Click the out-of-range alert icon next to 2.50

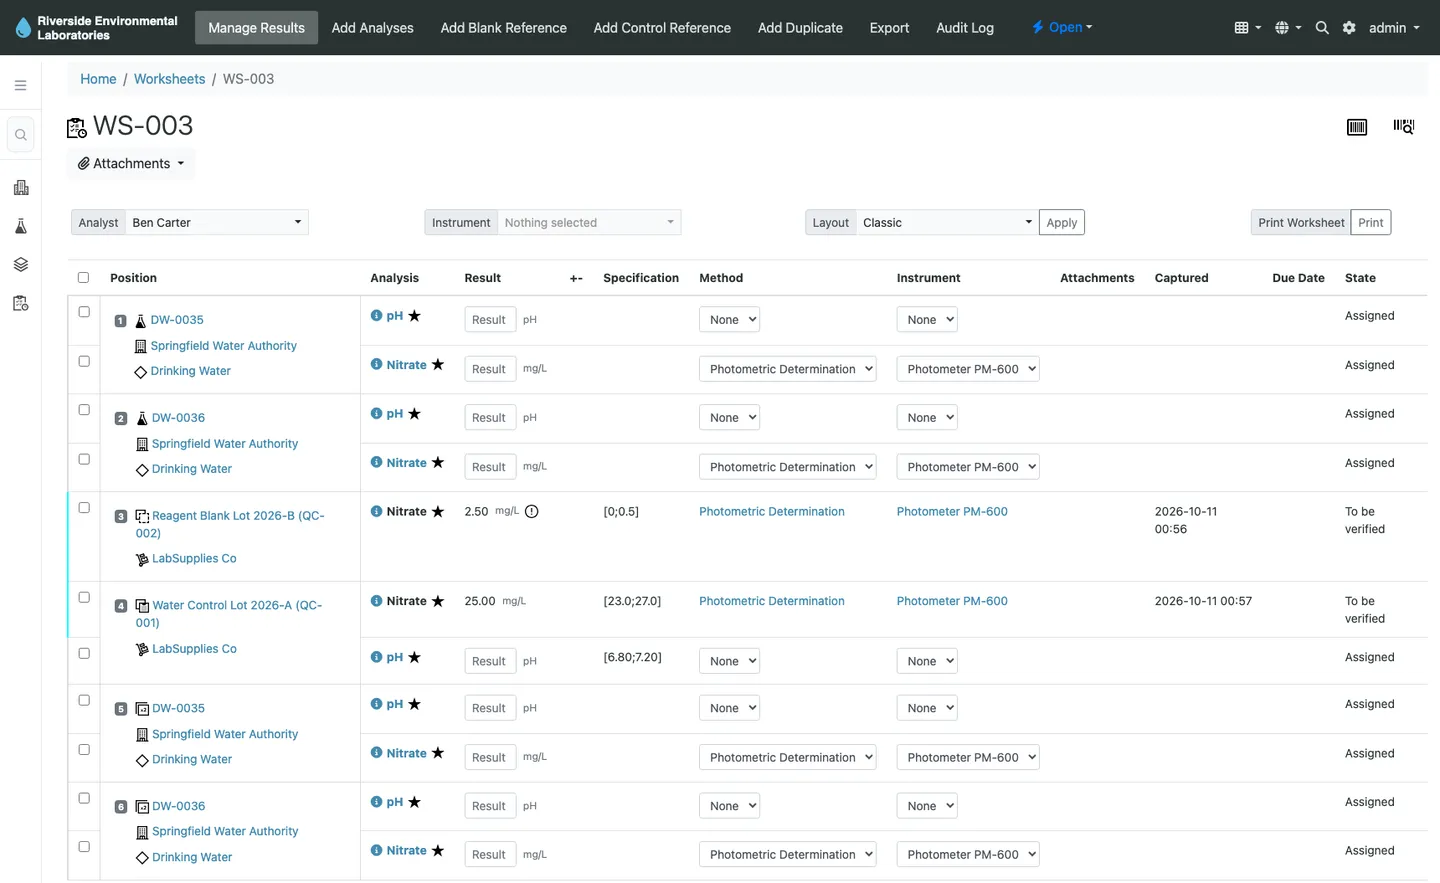pyautogui.click(x=532, y=512)
